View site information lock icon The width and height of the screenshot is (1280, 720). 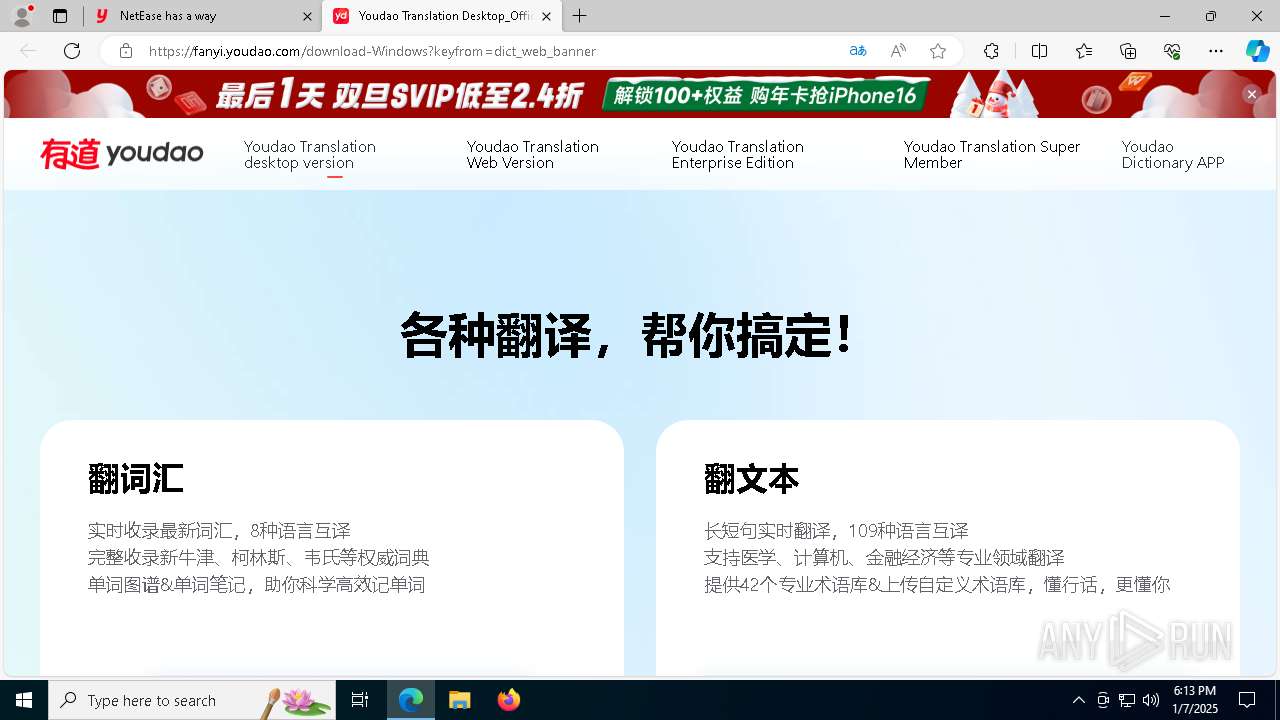click(x=125, y=51)
